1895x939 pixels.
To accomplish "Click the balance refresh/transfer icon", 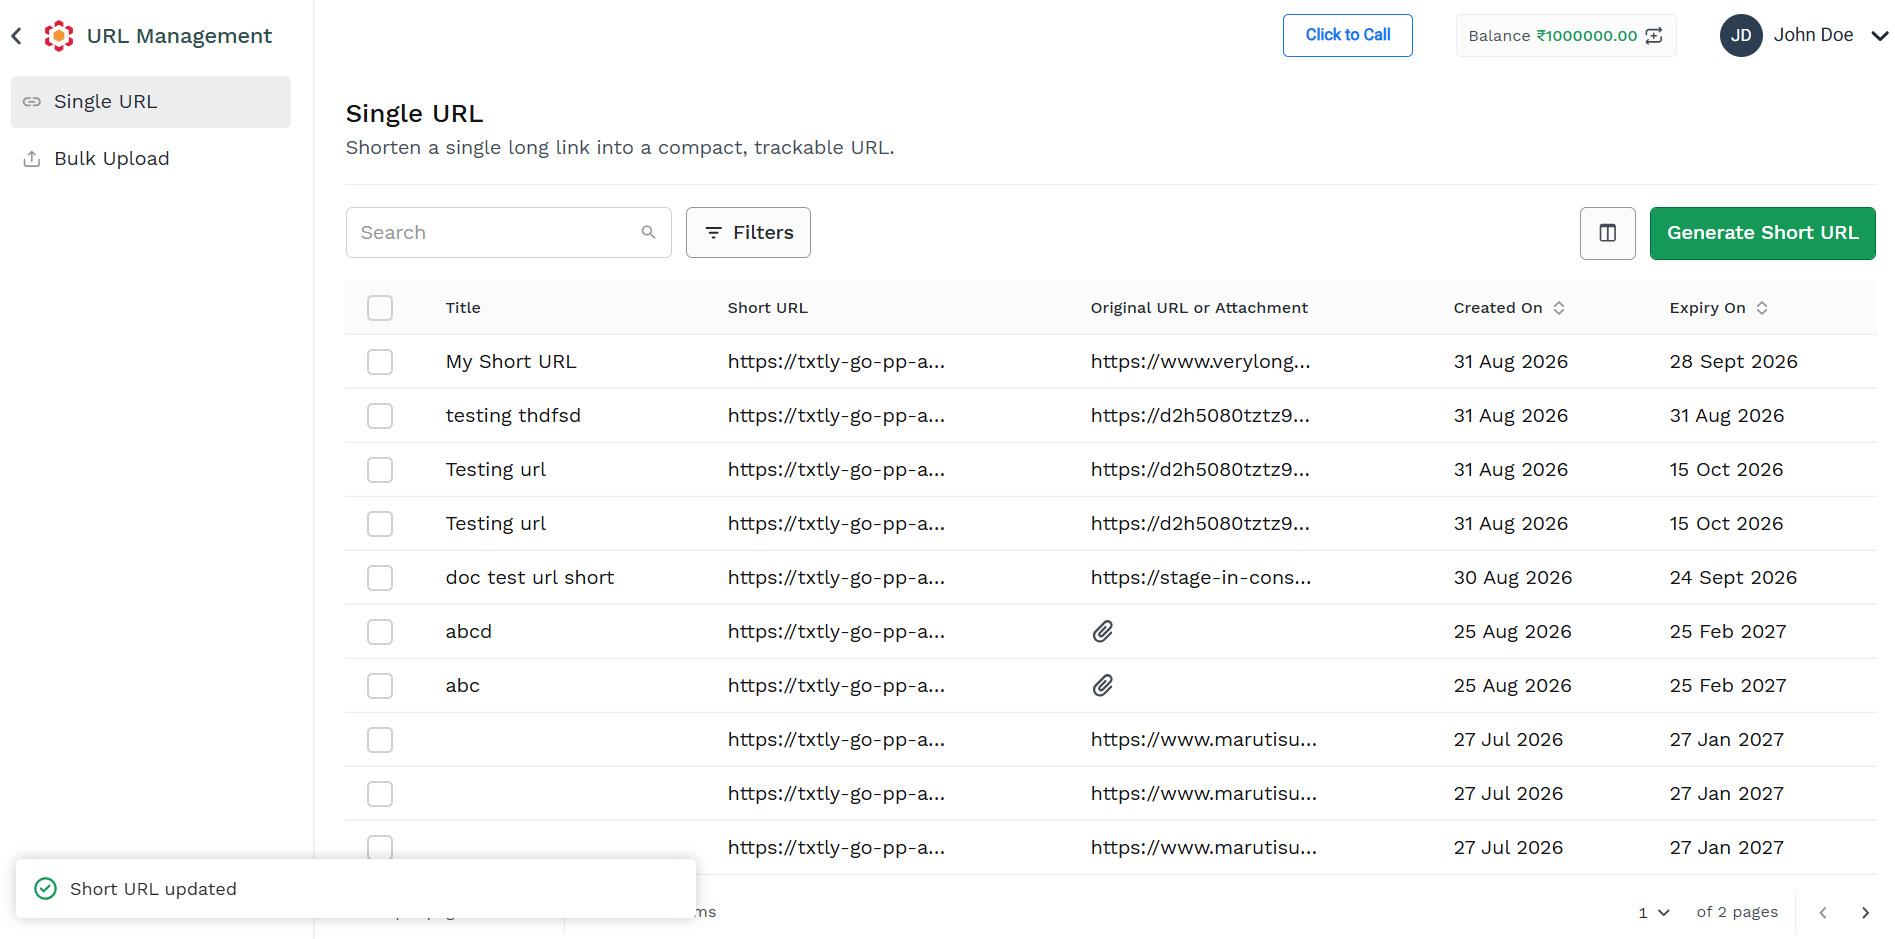I will click(x=1654, y=36).
